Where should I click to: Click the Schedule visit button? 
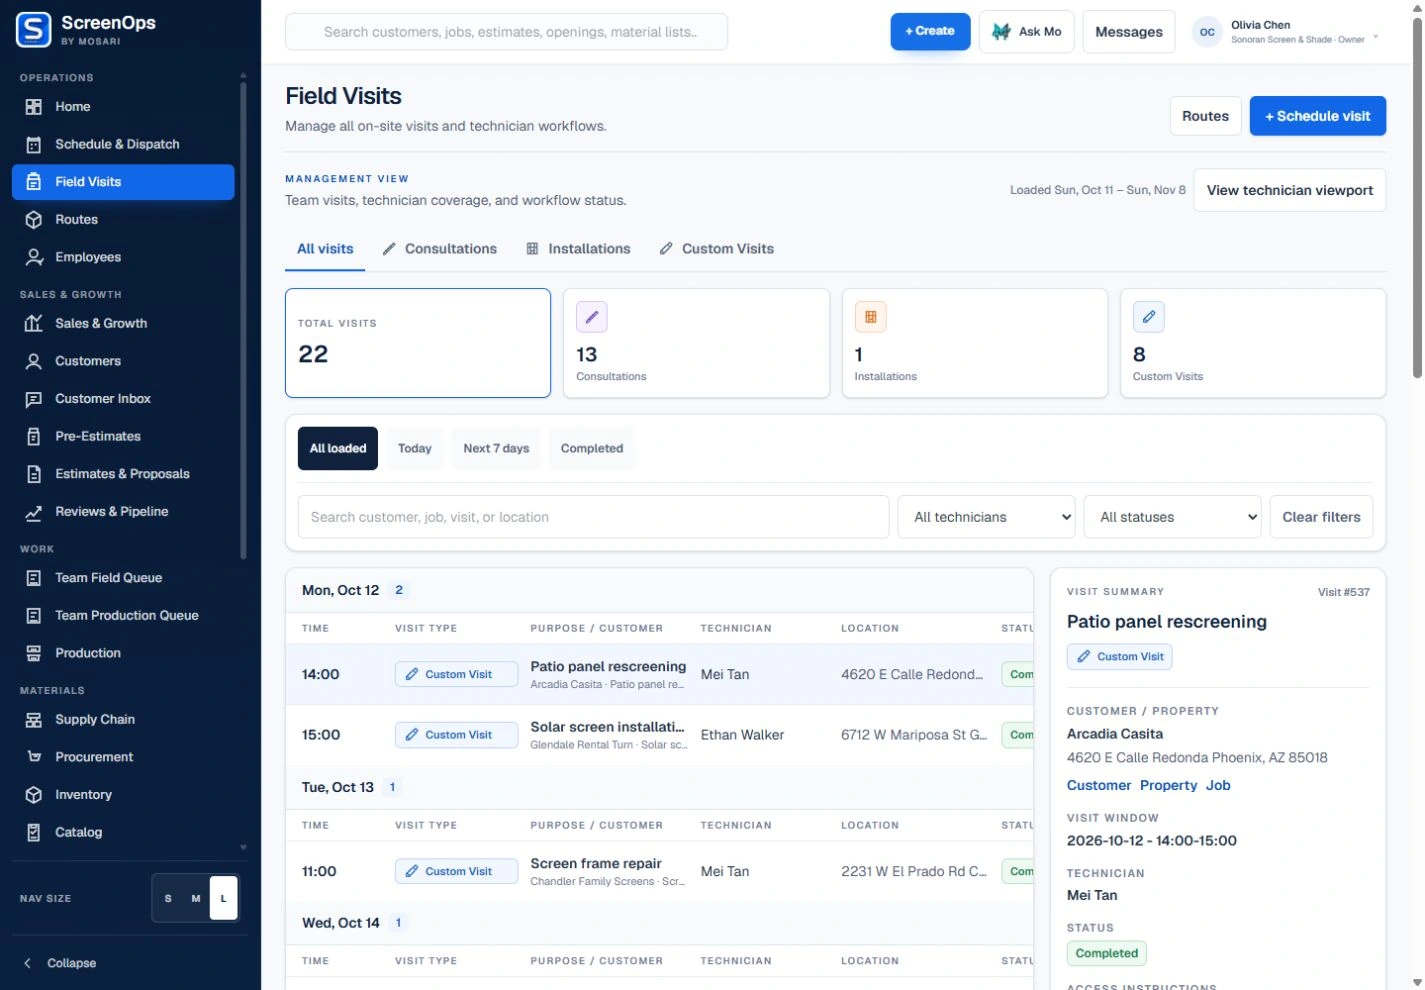point(1318,116)
